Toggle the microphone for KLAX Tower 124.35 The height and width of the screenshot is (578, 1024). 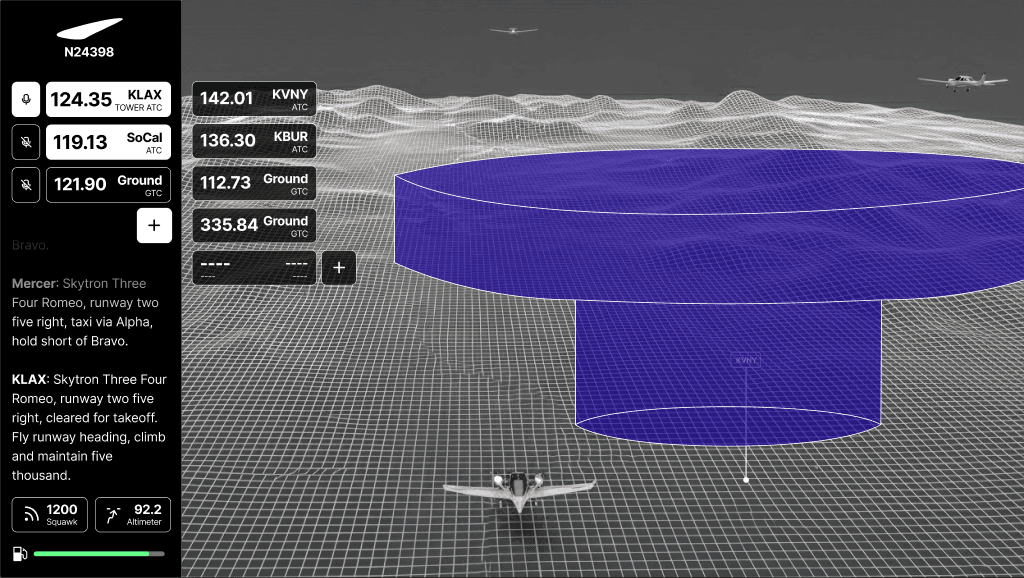[26, 99]
